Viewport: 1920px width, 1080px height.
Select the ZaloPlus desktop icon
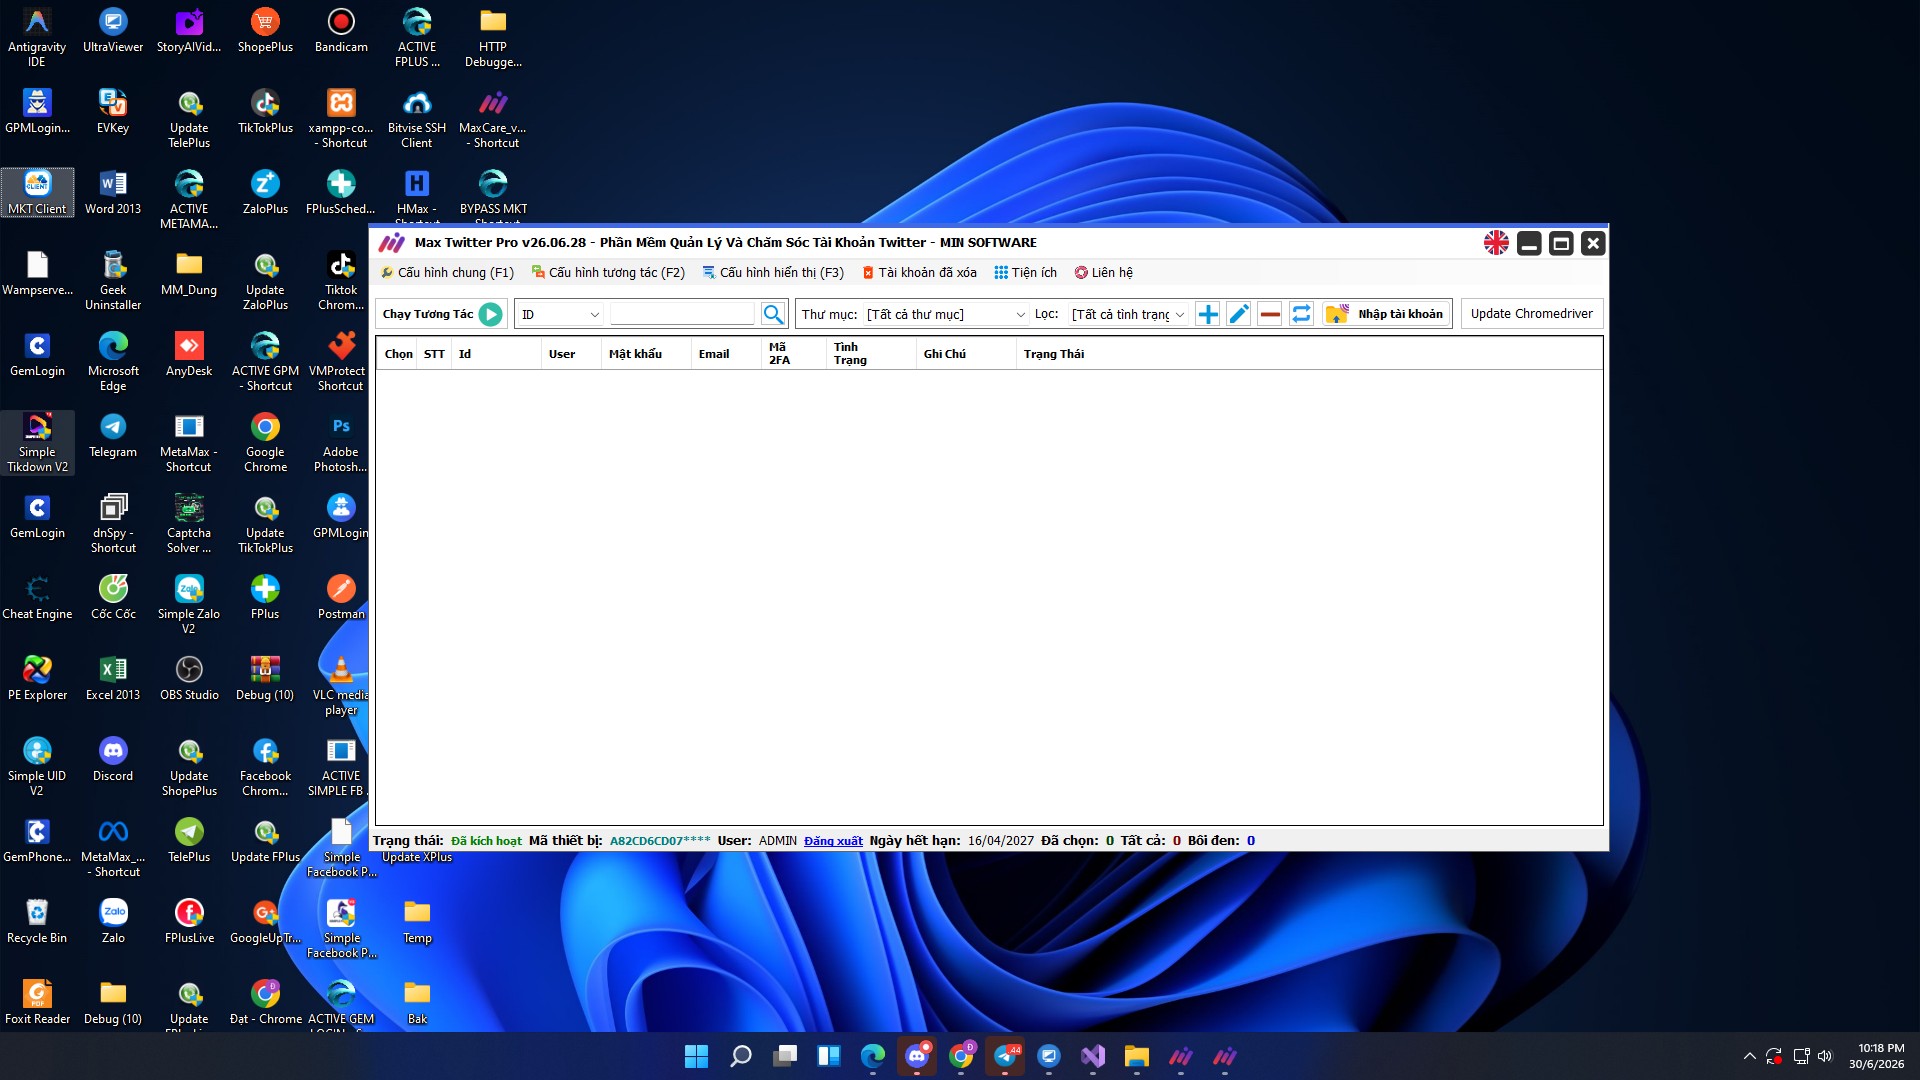click(265, 192)
